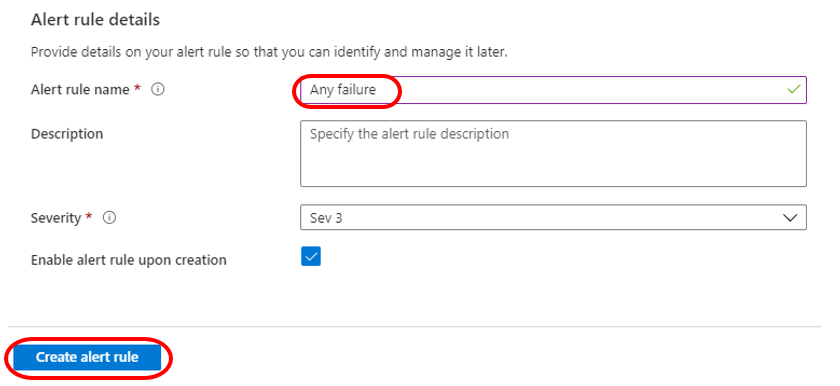This screenshot has height=386, width=840.
Task: Click into the Alert rule name field
Action: click(x=553, y=89)
